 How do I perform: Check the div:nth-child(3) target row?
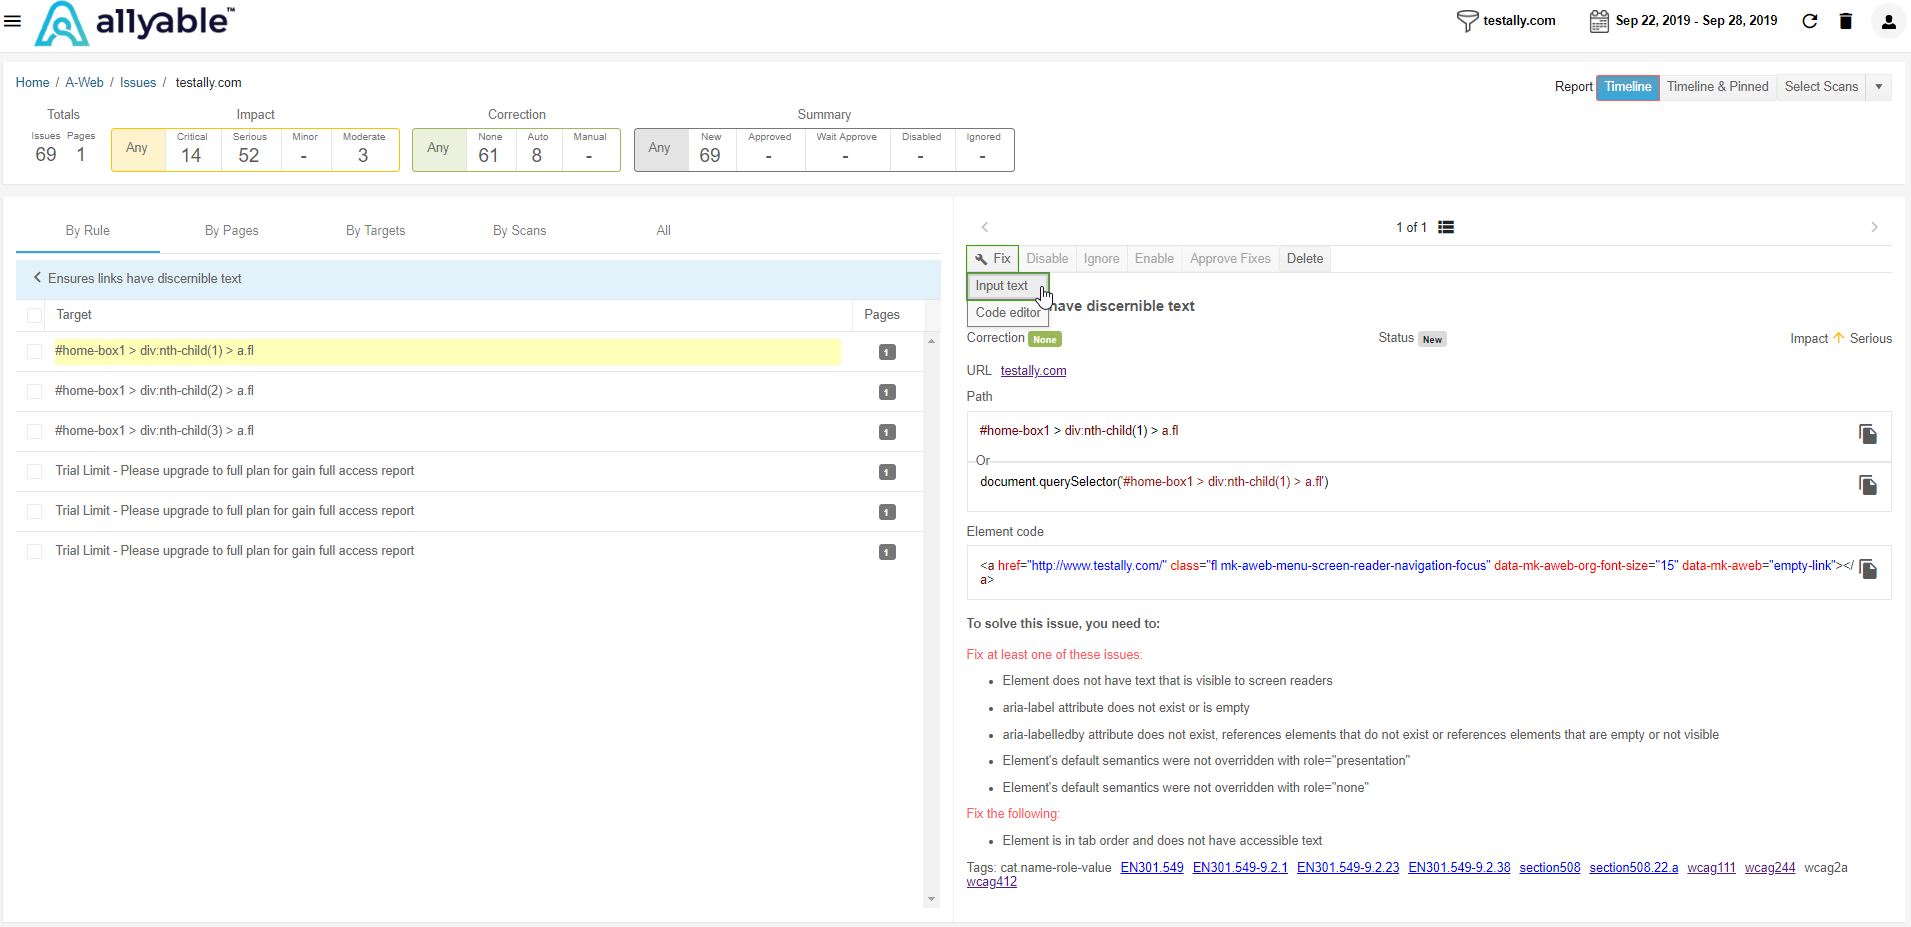35,431
